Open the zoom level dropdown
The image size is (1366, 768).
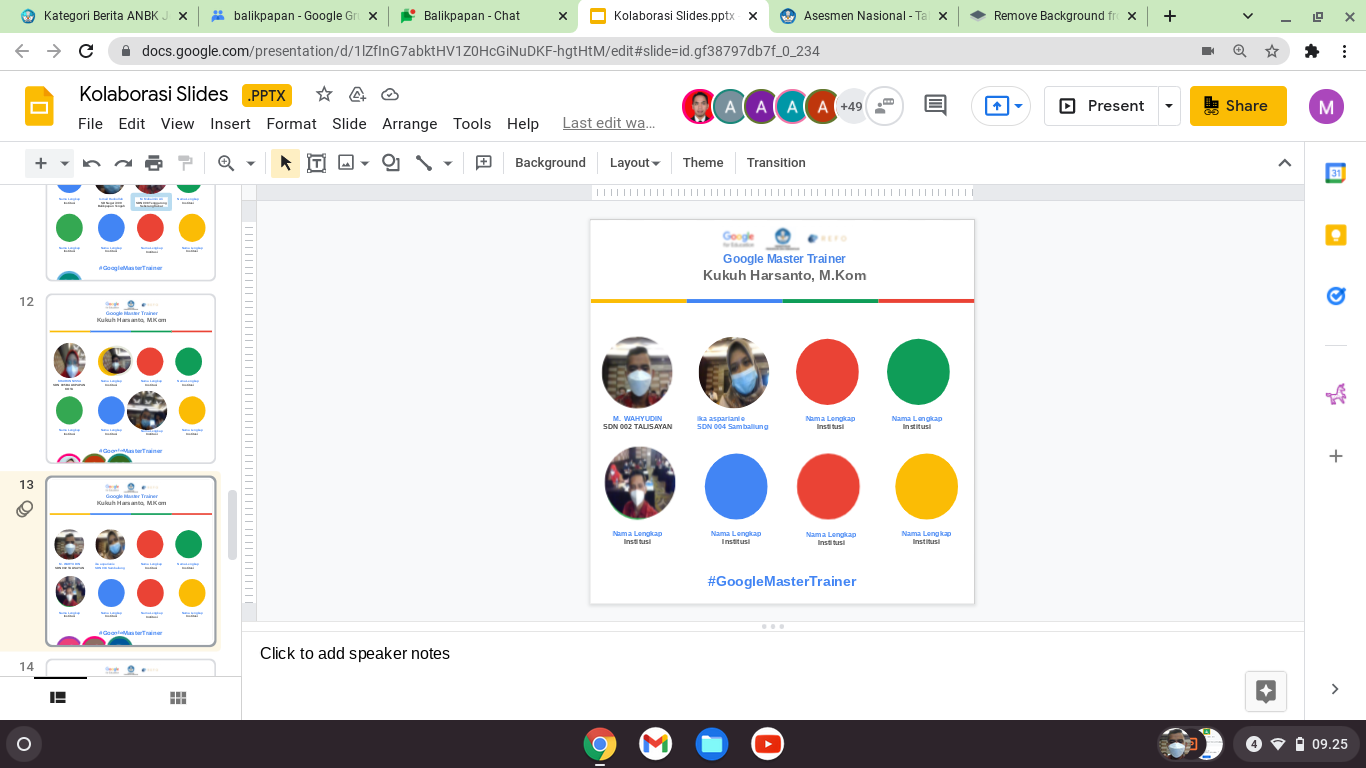tap(250, 163)
